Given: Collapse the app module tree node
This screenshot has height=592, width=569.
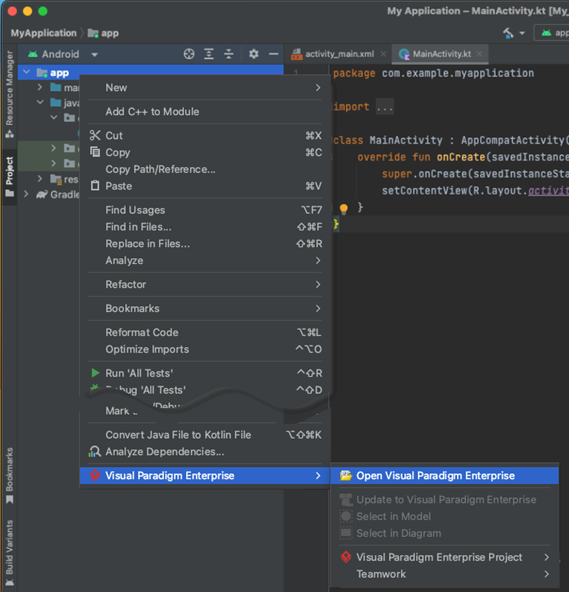Looking at the screenshot, I should point(26,72).
